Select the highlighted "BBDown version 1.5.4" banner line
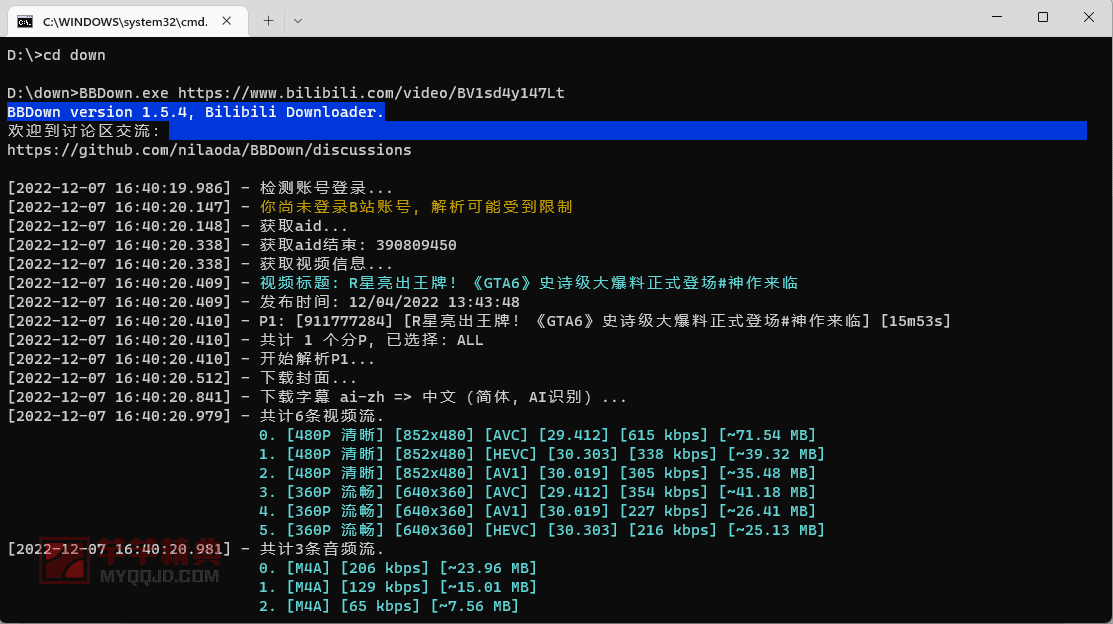 coord(195,112)
